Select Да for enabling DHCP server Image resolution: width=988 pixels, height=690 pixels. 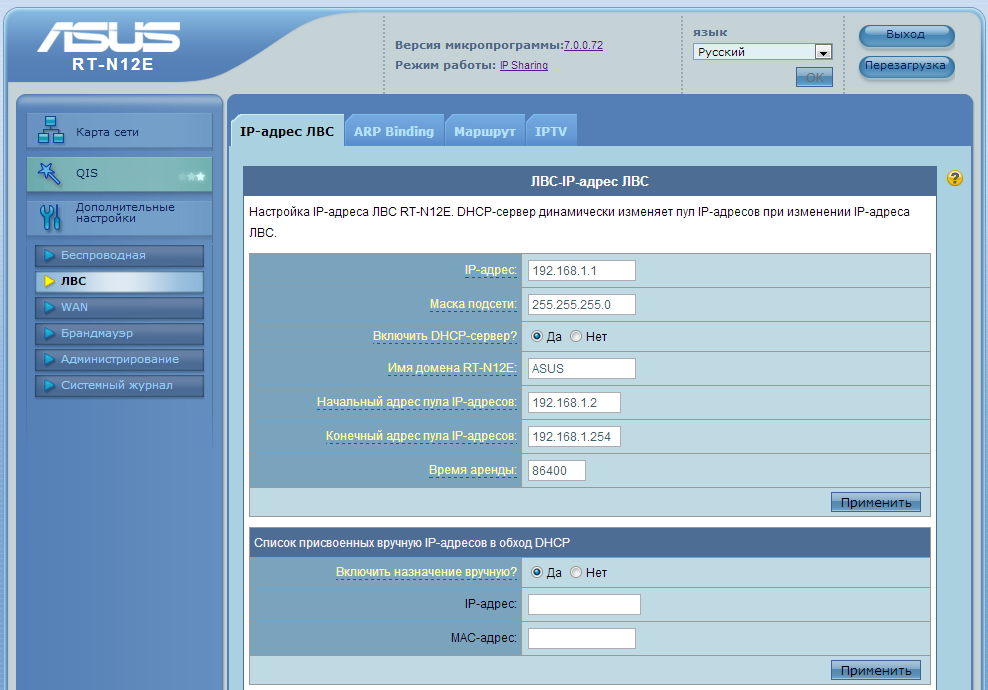[537, 336]
